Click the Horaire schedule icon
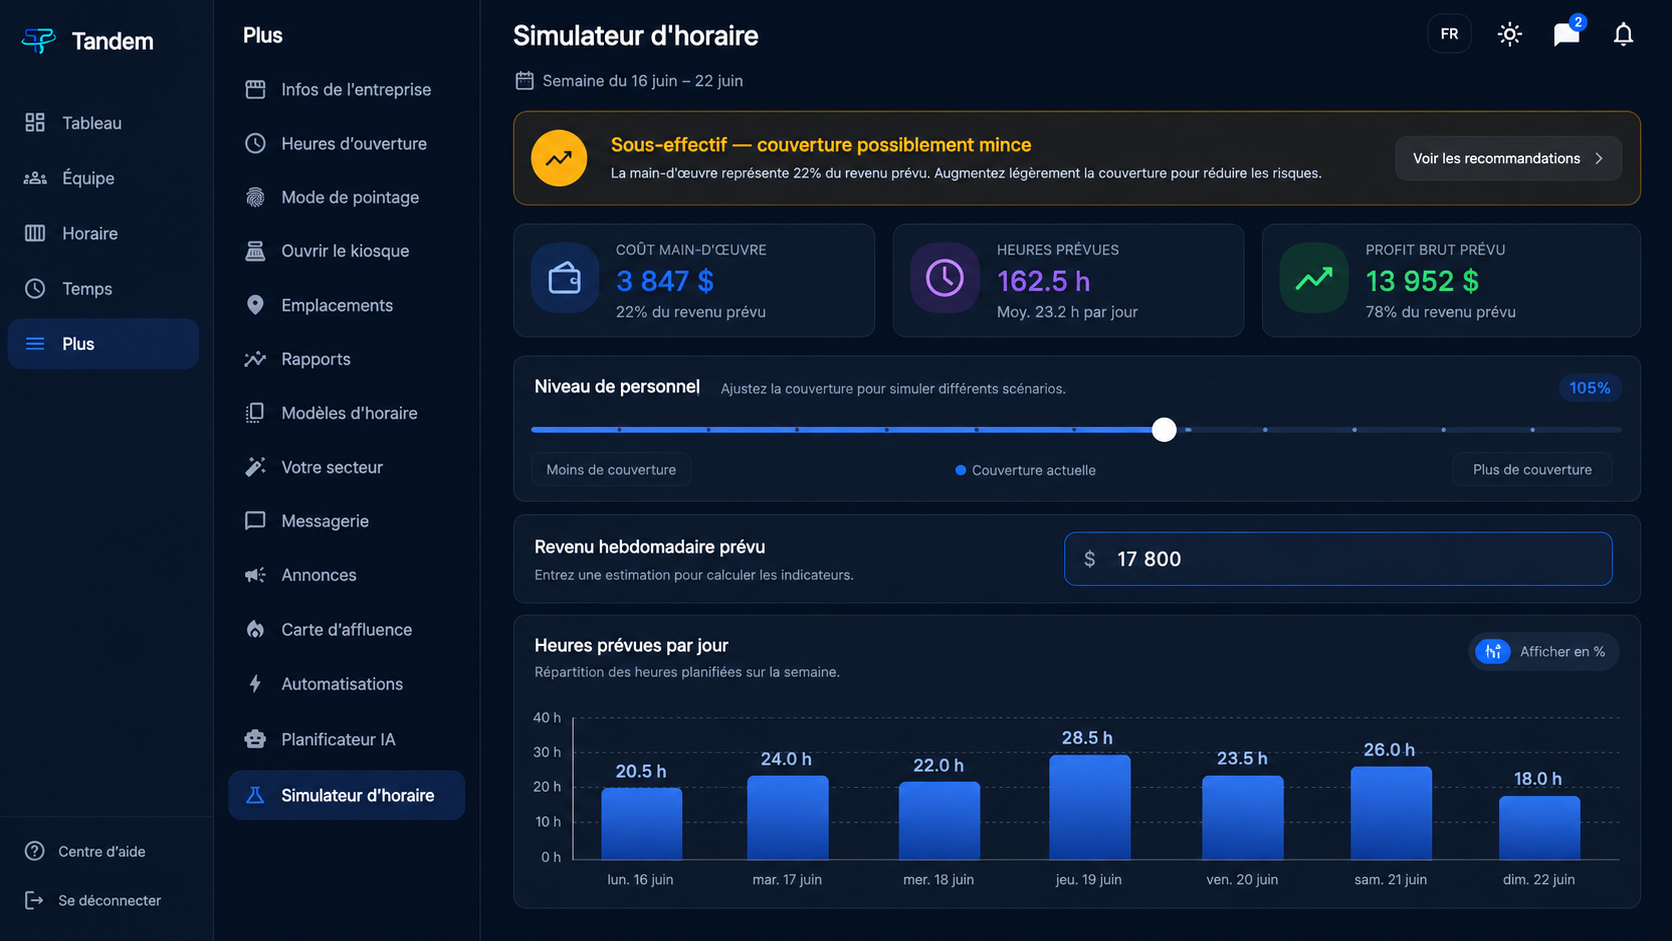The width and height of the screenshot is (1672, 941). 35,233
